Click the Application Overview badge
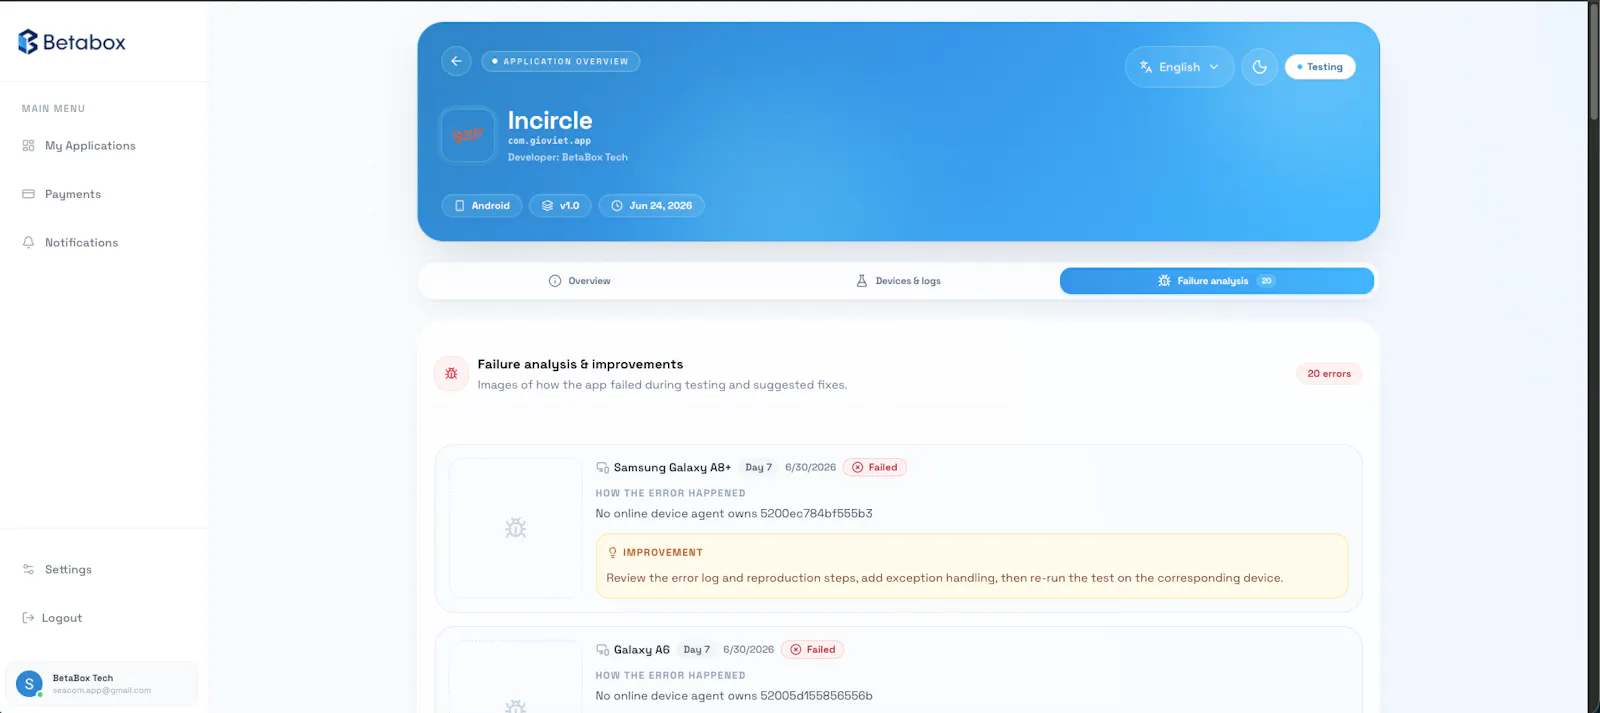The width and height of the screenshot is (1600, 713). (x=560, y=61)
